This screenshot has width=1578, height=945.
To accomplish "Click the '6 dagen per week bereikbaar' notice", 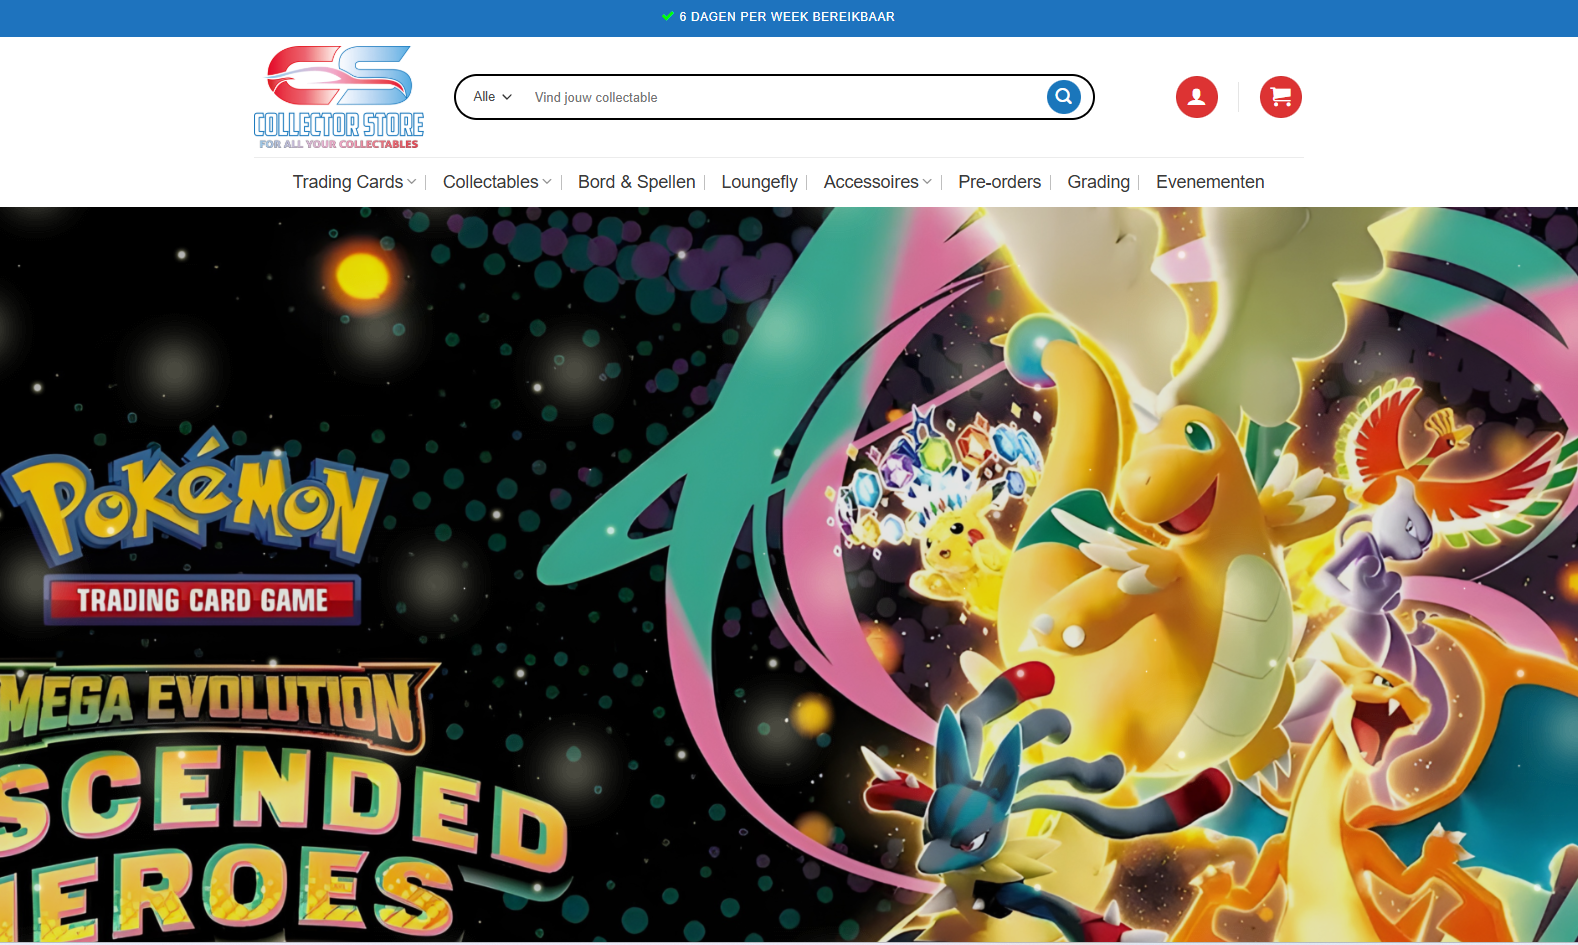I will [x=786, y=17].
